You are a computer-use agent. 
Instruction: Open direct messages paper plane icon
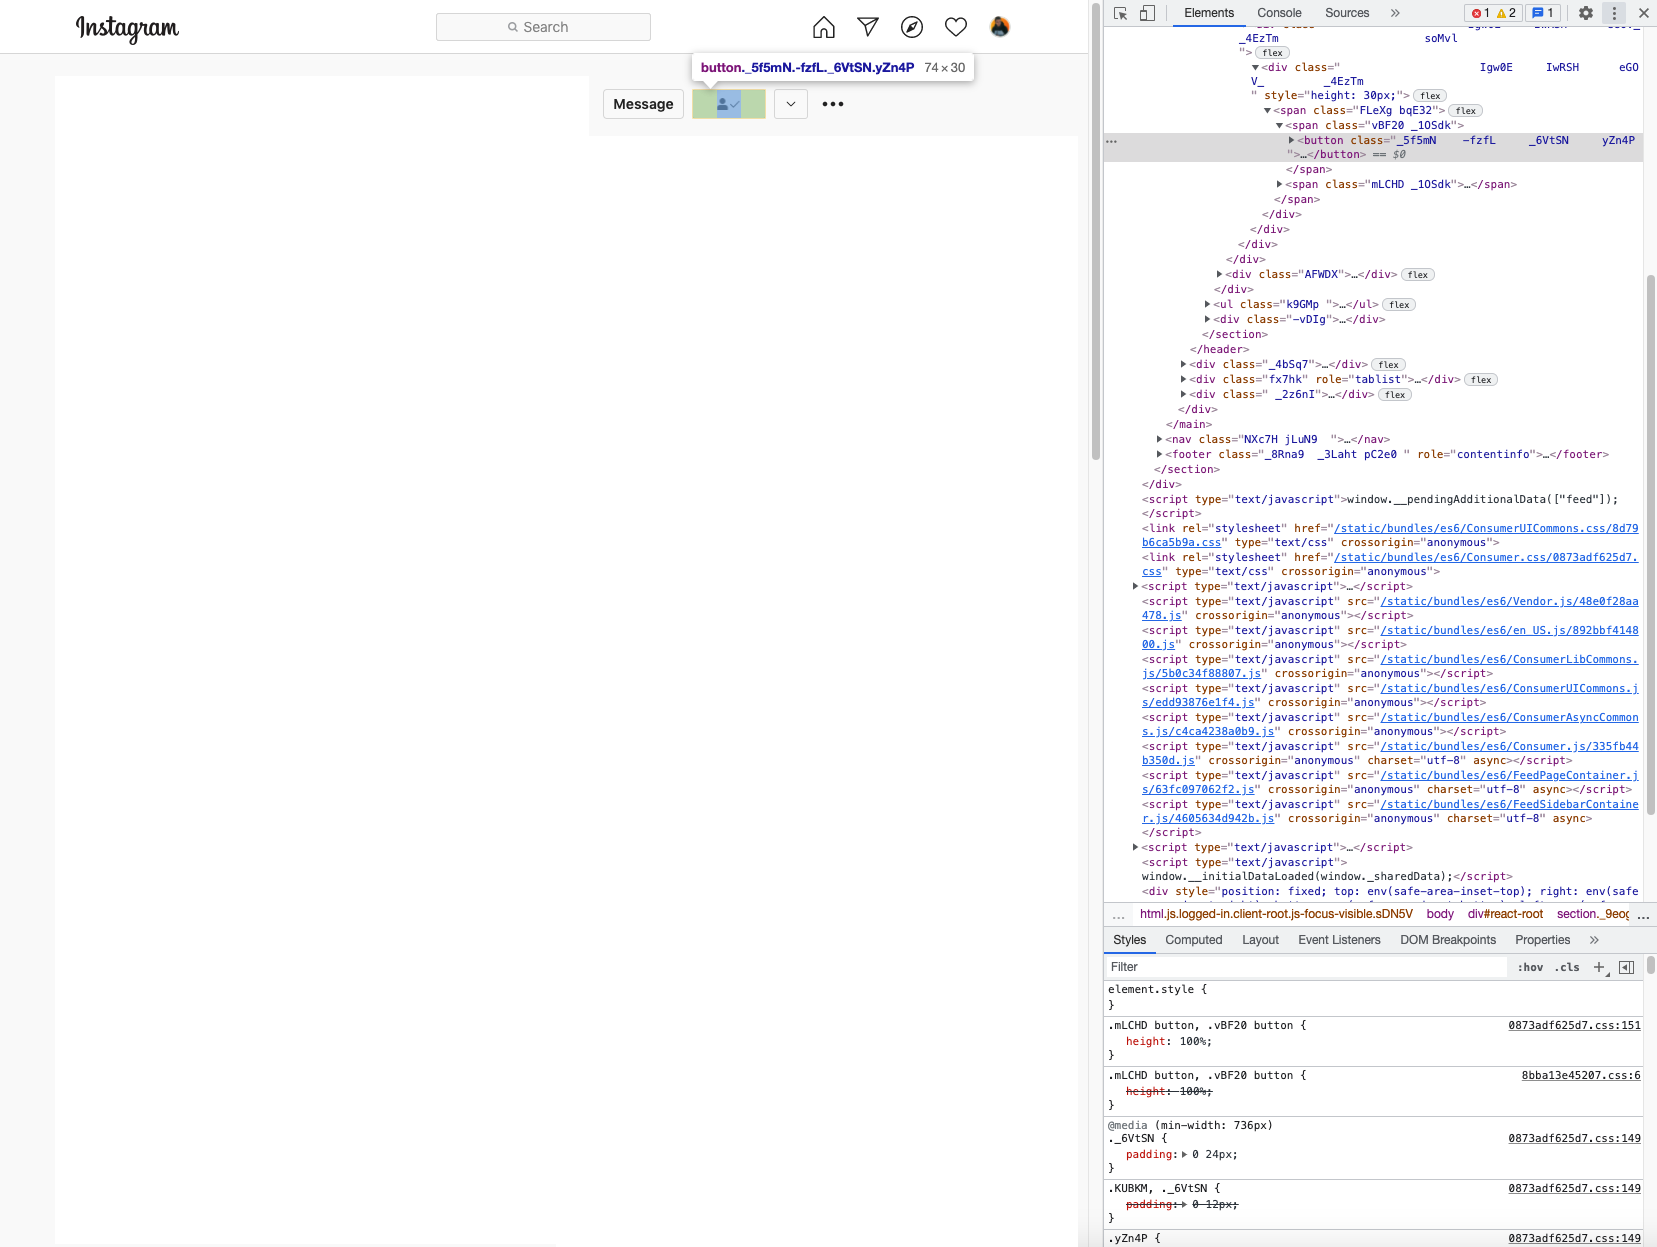coord(868,27)
